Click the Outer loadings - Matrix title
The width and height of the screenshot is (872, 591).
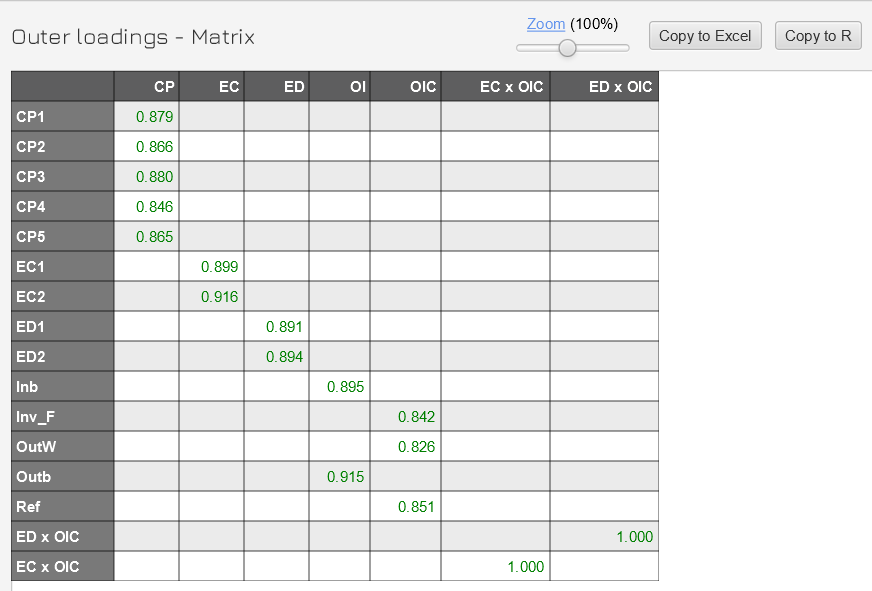click(133, 37)
